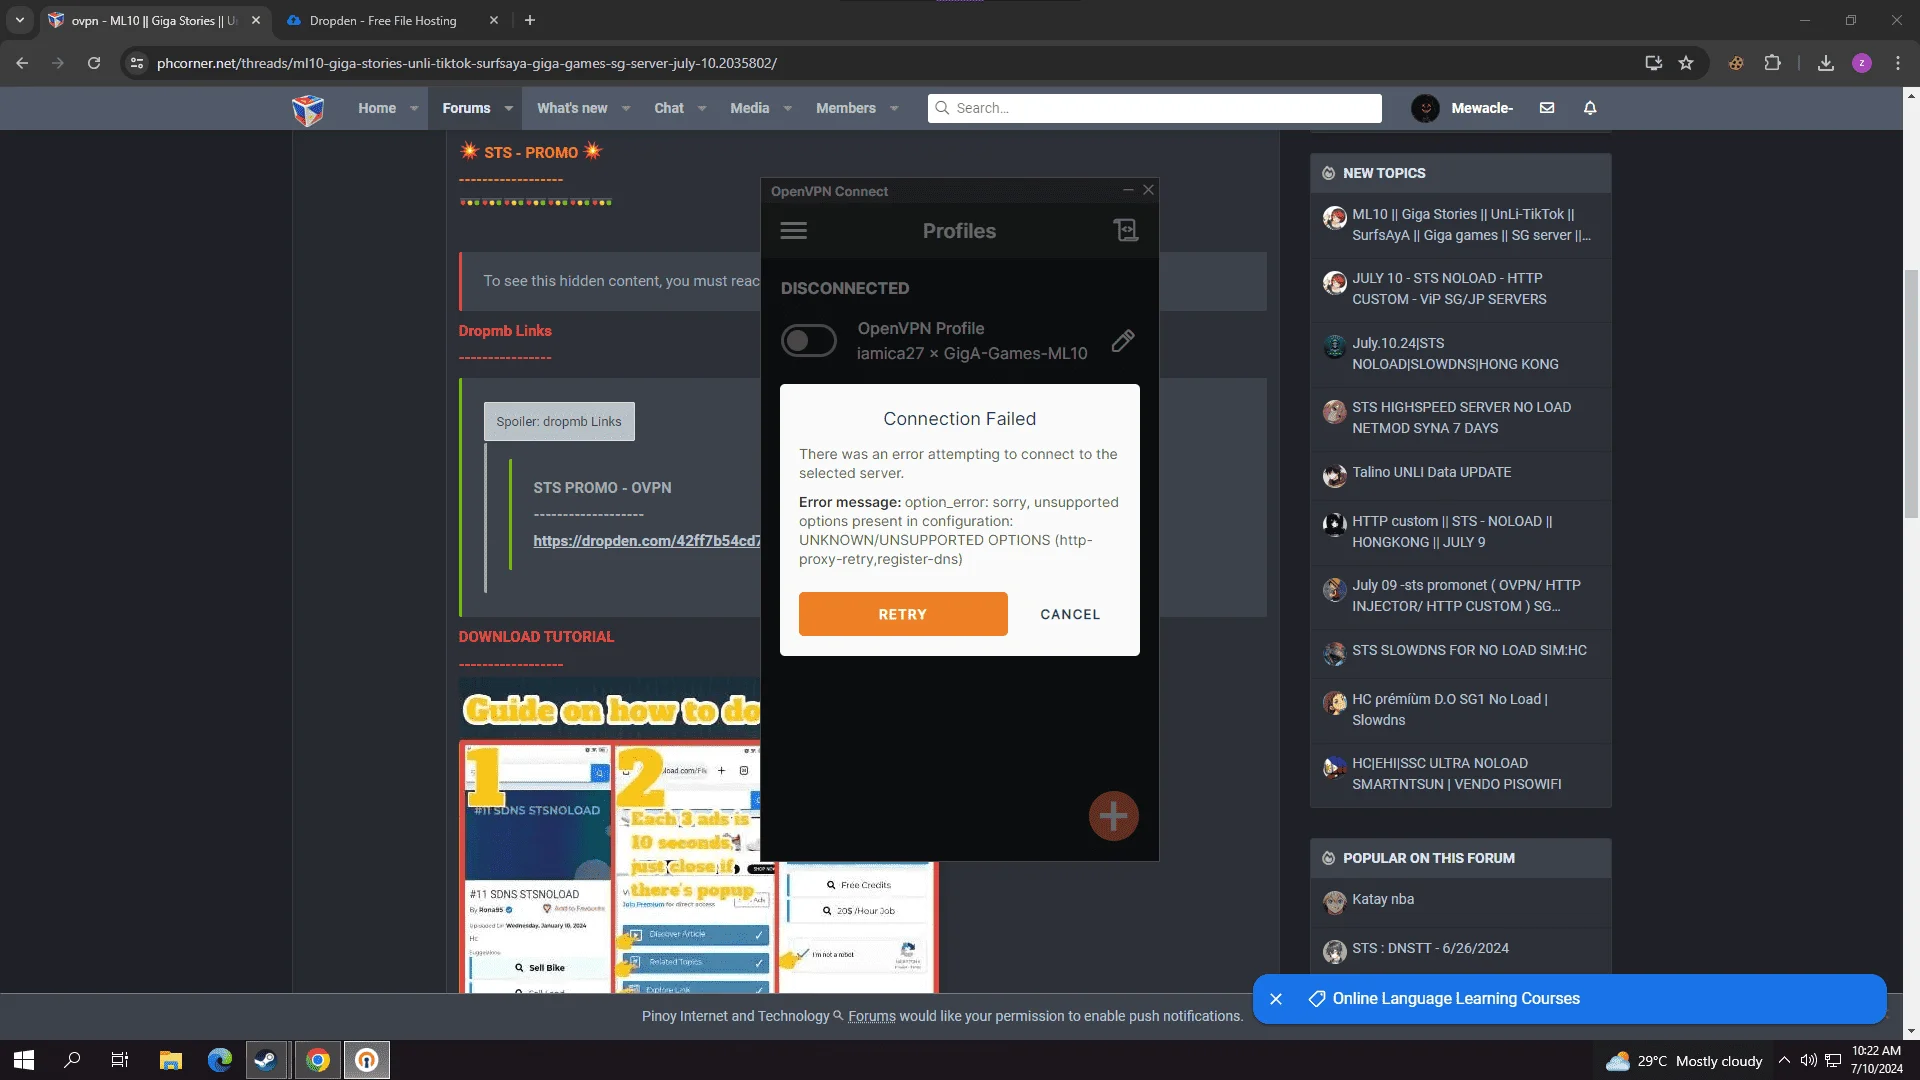Open Steam from the taskbar
Viewport: 1920px width, 1080px height.
point(265,1060)
